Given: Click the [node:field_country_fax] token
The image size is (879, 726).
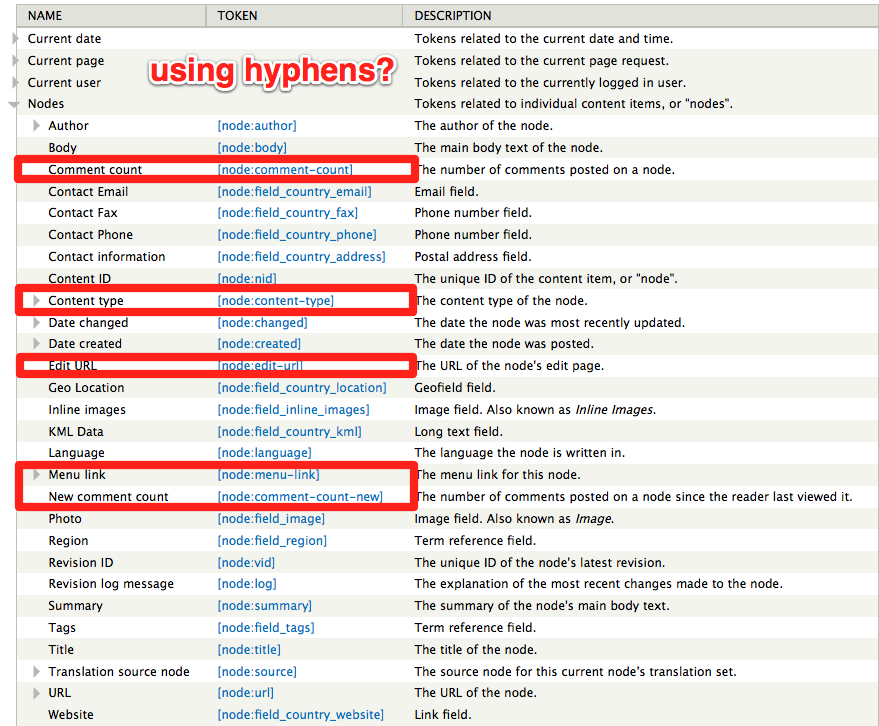Looking at the screenshot, I should click(288, 213).
